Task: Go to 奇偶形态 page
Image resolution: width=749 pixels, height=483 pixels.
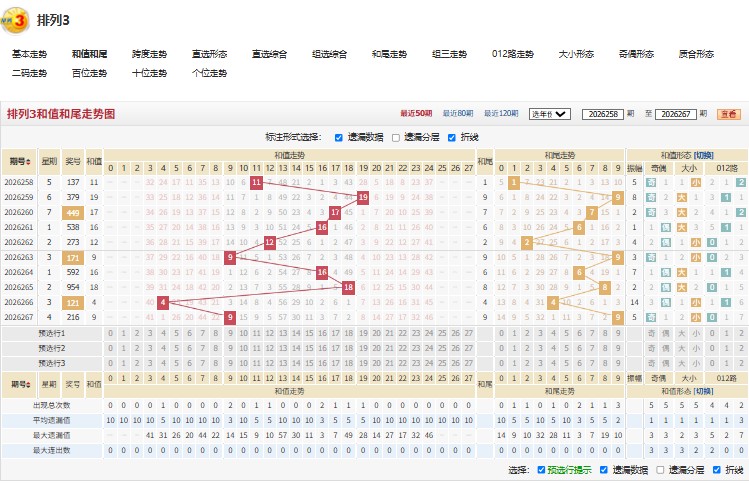Action: 636,54
